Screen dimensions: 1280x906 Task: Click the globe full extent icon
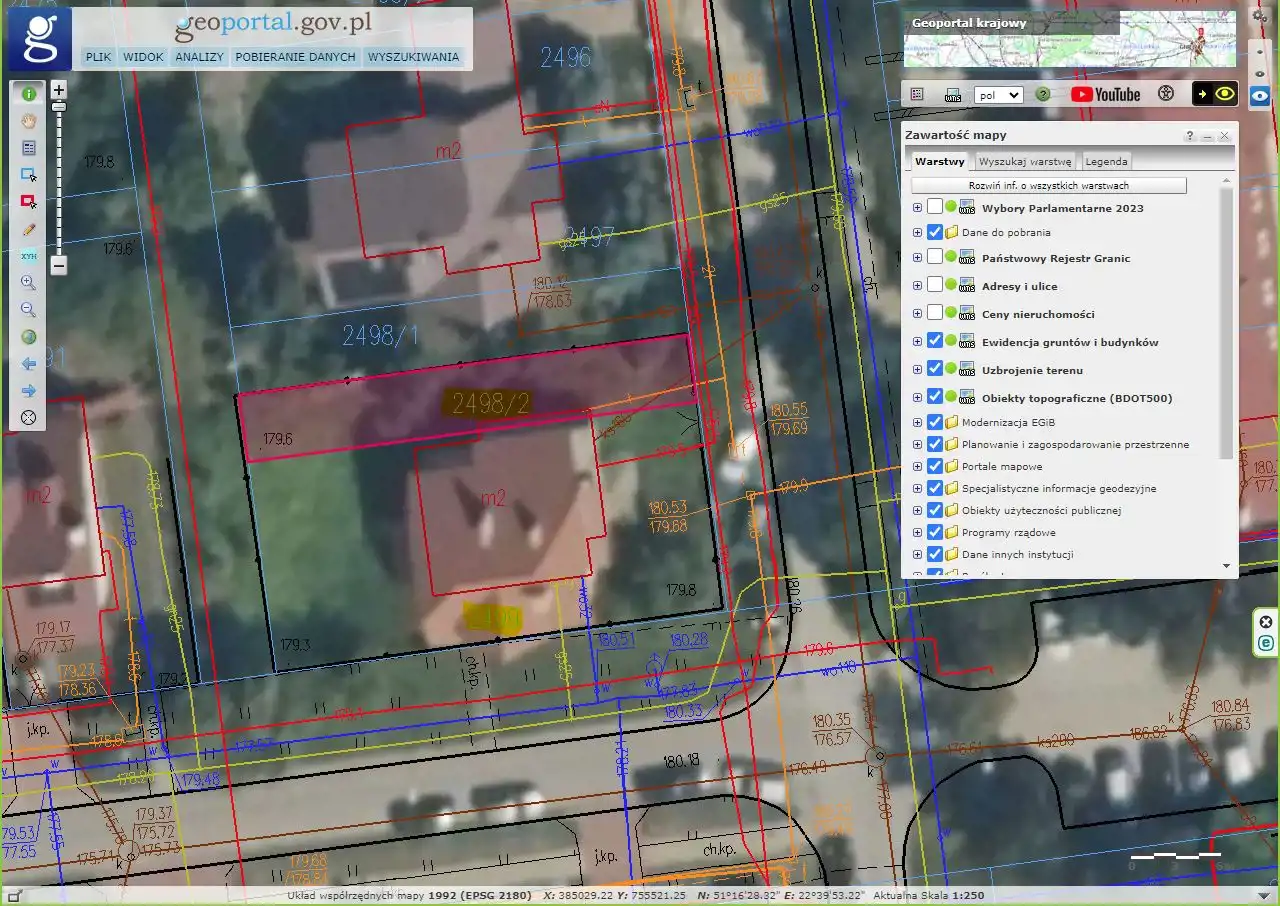(x=28, y=337)
